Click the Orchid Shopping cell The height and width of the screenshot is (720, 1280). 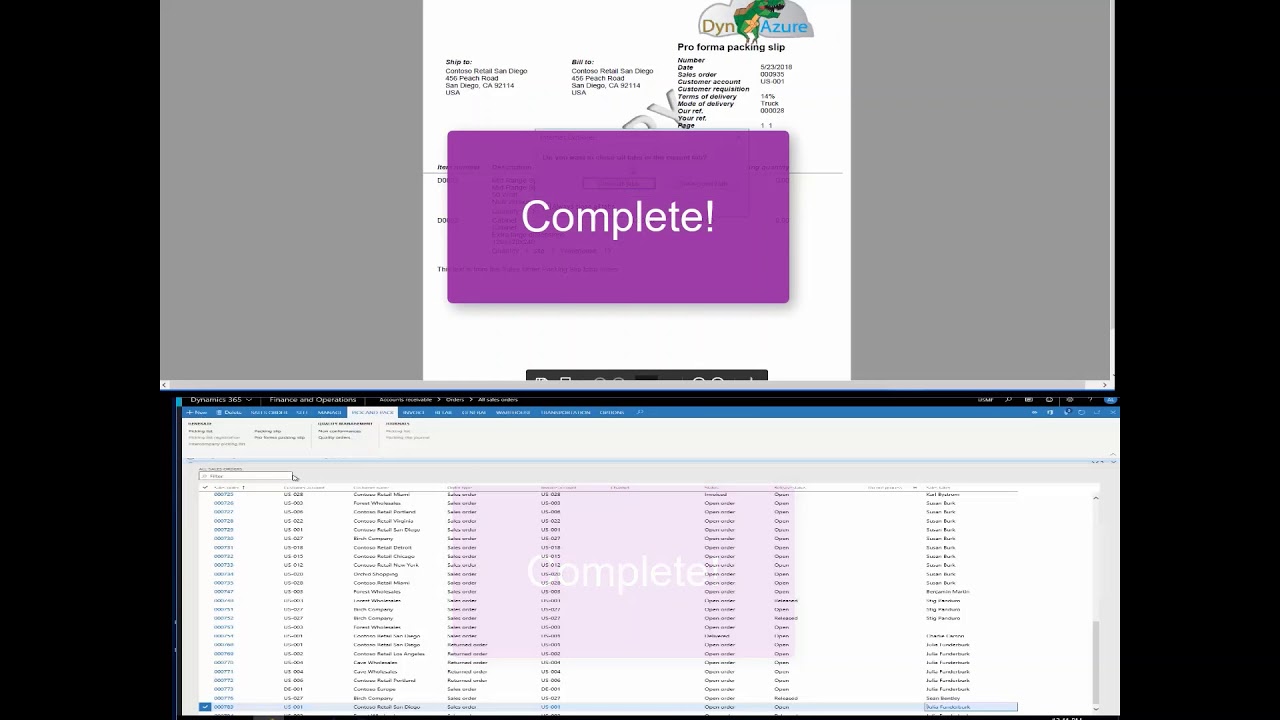(x=375, y=574)
